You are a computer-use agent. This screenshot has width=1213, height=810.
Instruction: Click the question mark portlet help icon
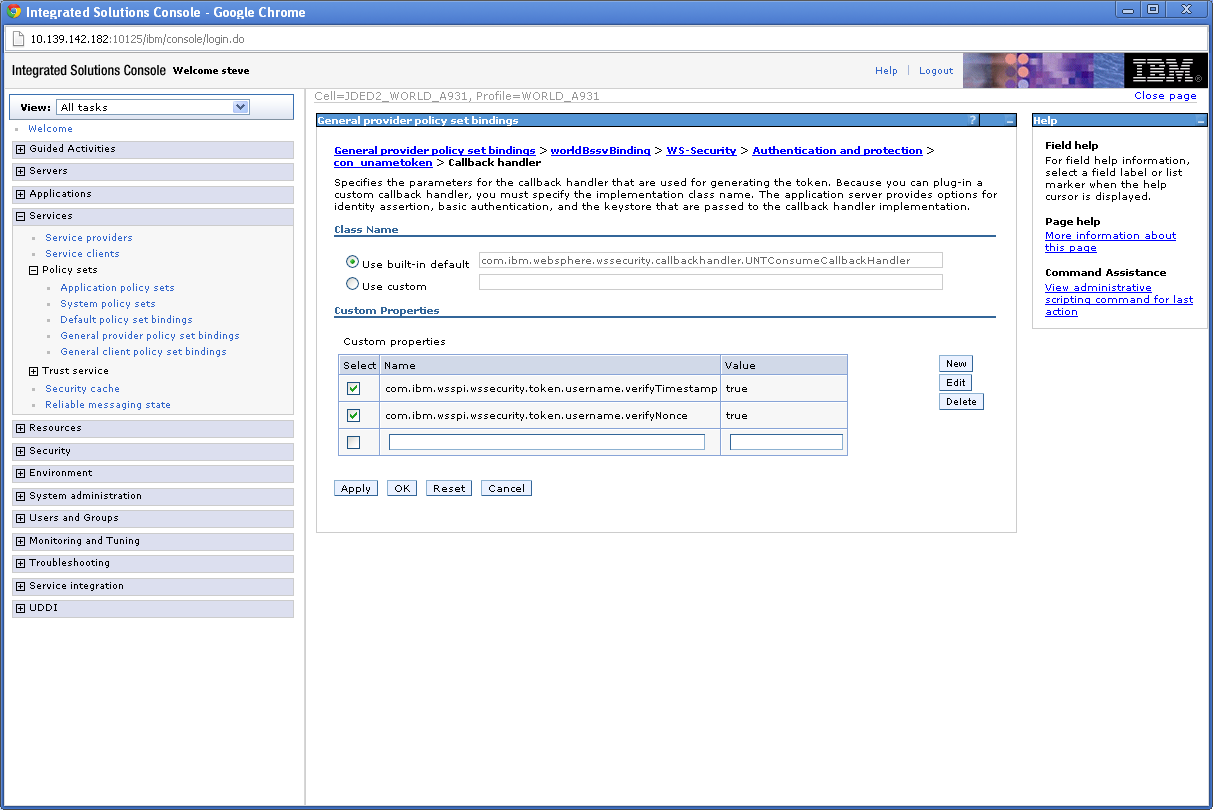972,120
